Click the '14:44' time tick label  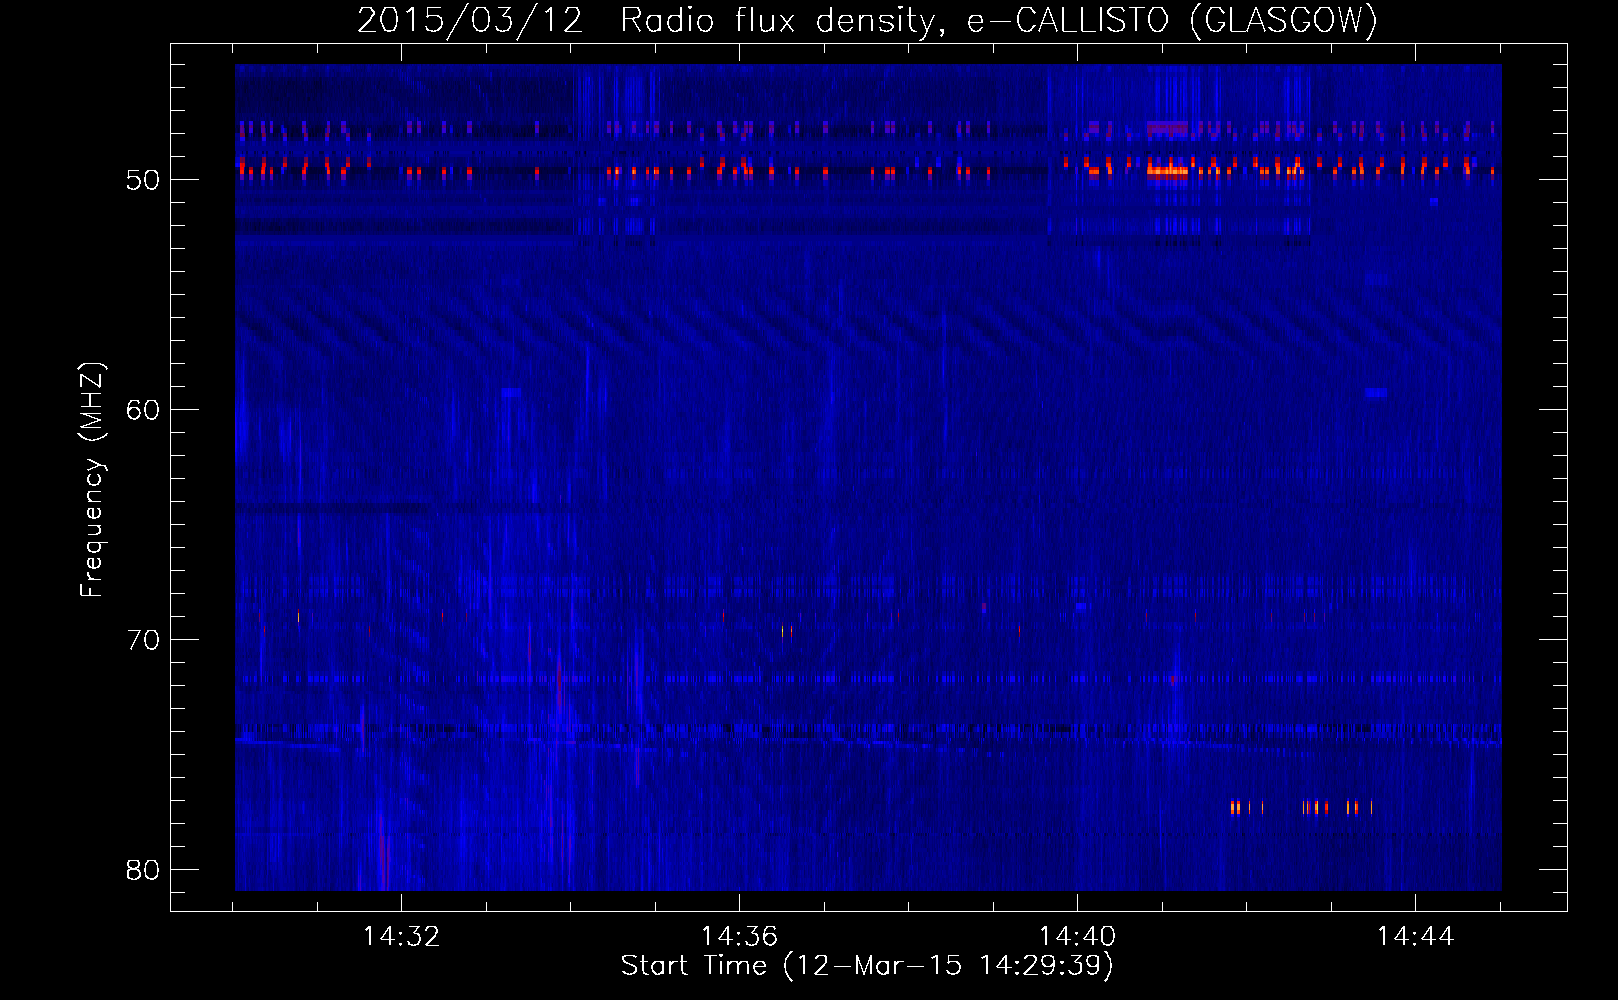click(1415, 937)
